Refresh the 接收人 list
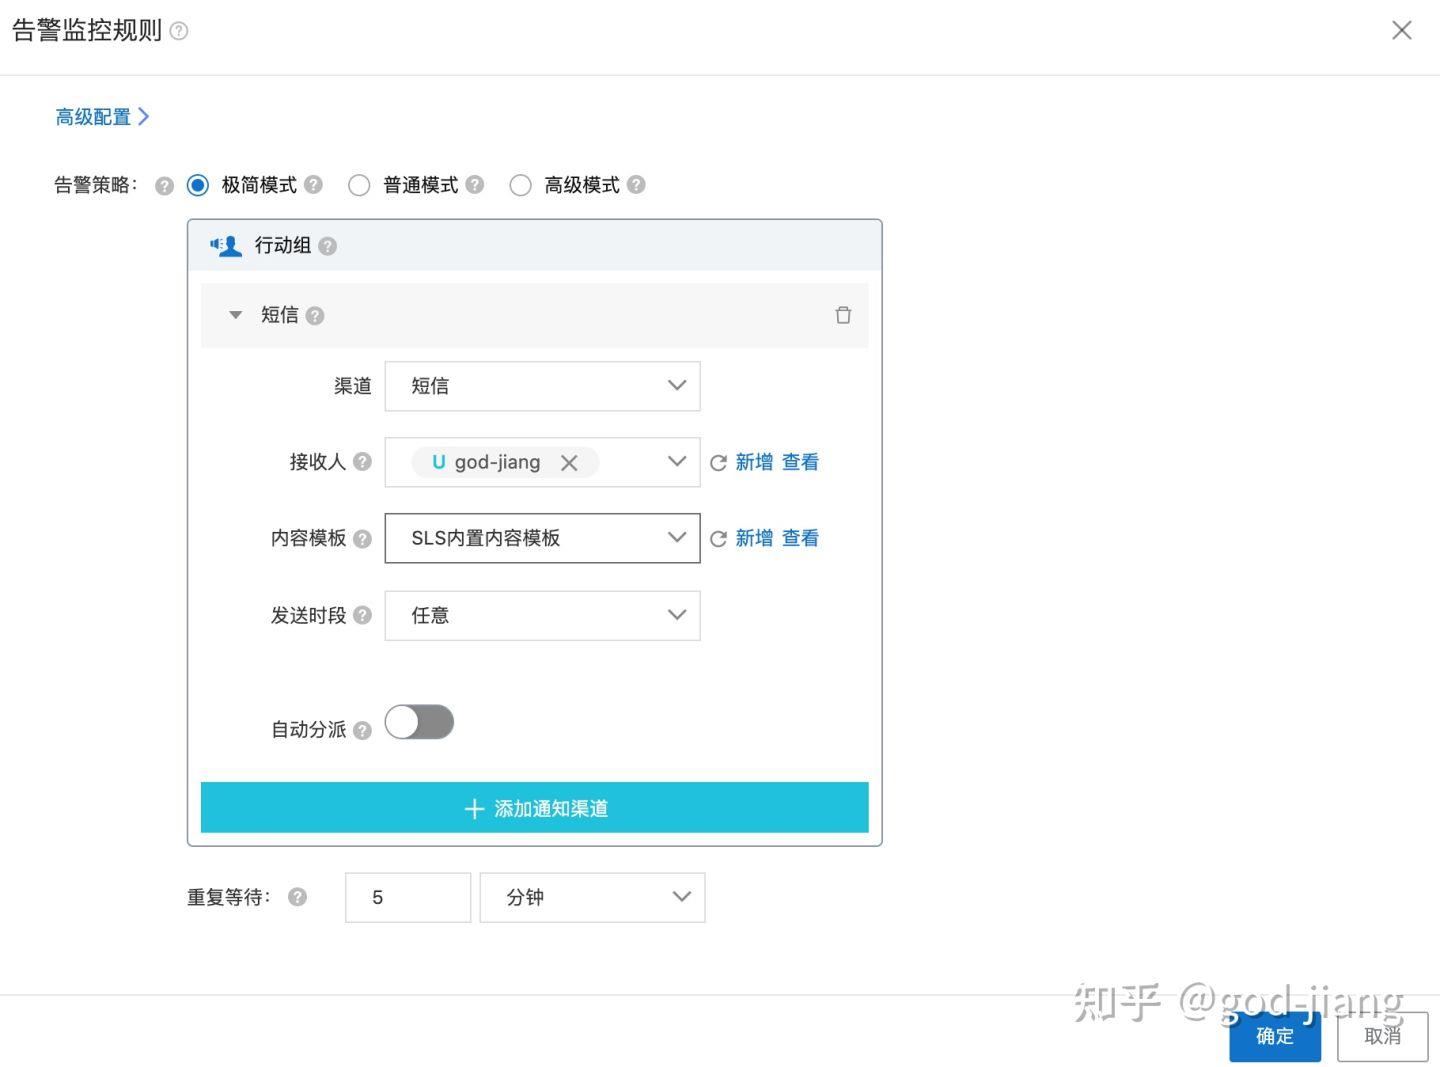 click(718, 463)
